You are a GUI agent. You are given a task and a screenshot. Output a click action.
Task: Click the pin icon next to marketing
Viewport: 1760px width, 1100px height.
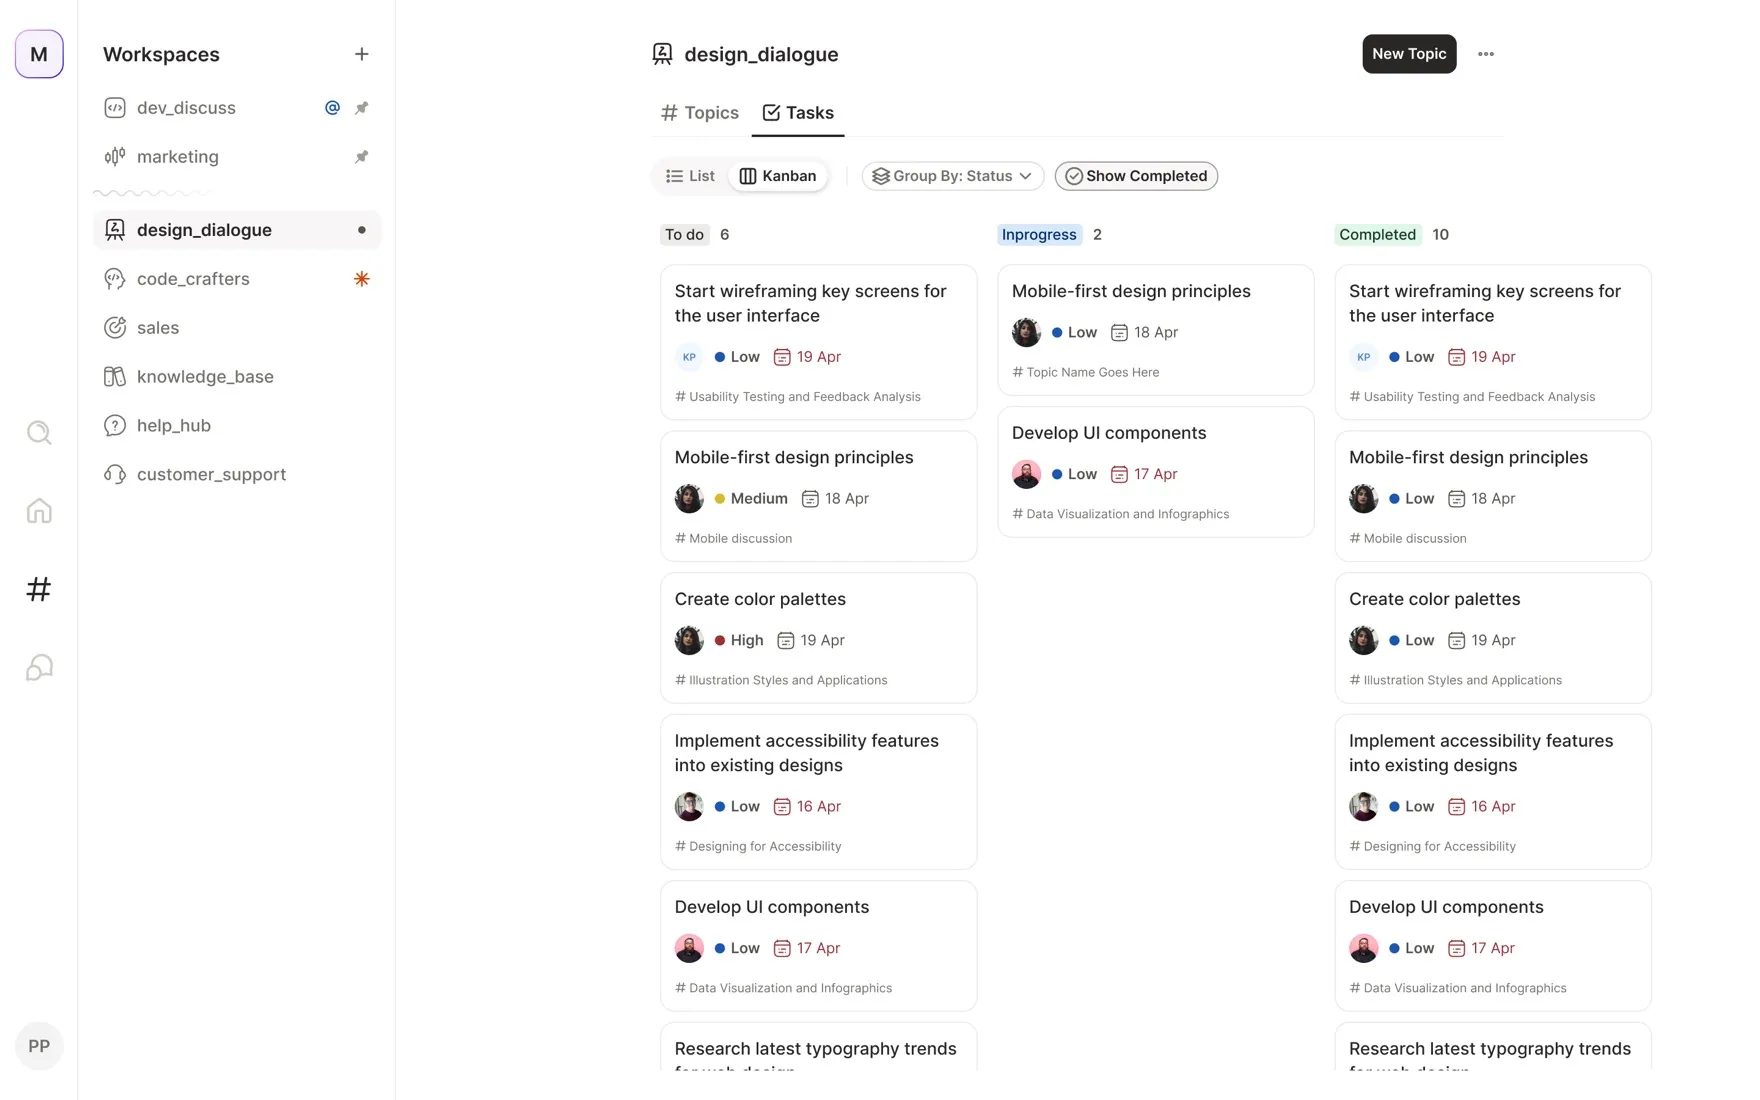(x=361, y=157)
